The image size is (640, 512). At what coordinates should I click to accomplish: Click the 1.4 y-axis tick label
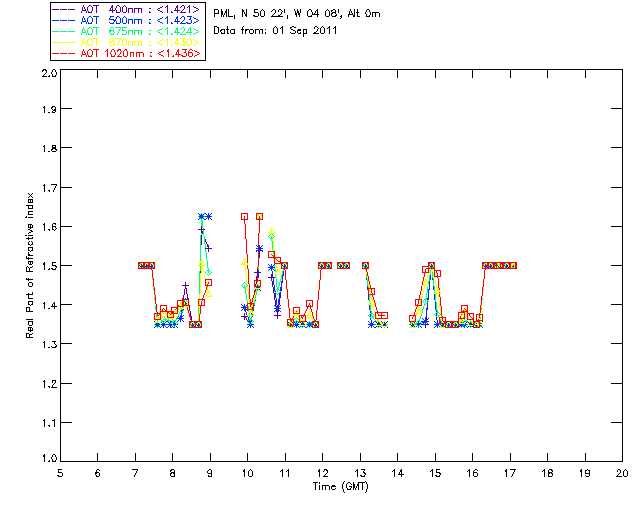pyautogui.click(x=49, y=305)
